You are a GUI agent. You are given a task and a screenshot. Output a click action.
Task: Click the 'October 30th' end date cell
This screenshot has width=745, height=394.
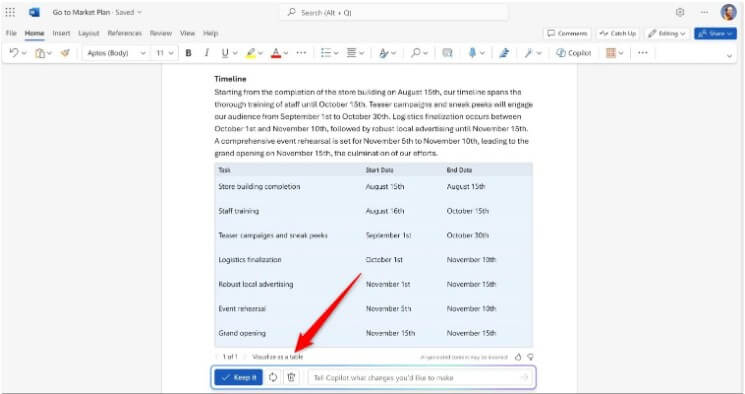(468, 235)
